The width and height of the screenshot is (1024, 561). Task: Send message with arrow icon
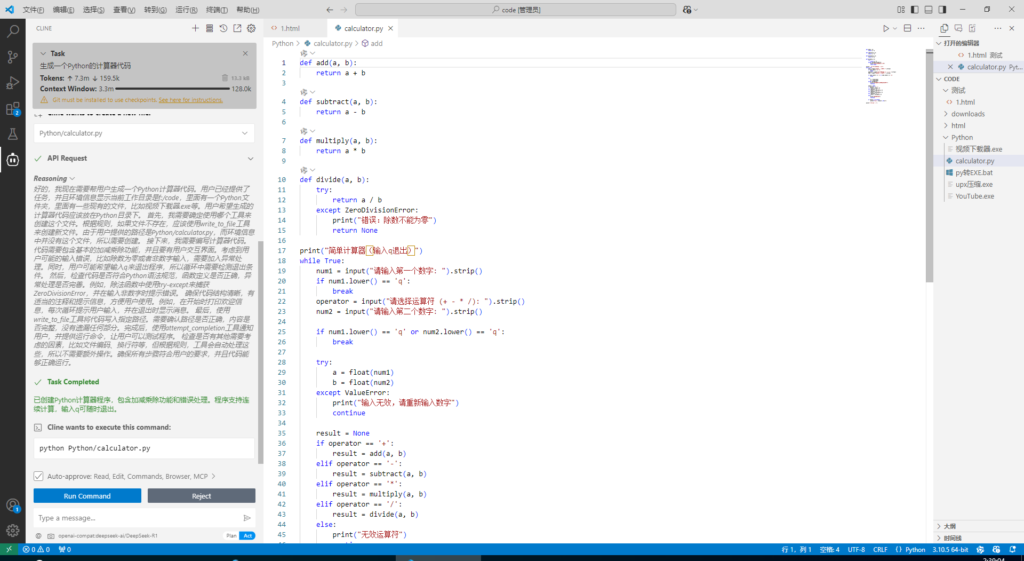[x=247, y=518]
